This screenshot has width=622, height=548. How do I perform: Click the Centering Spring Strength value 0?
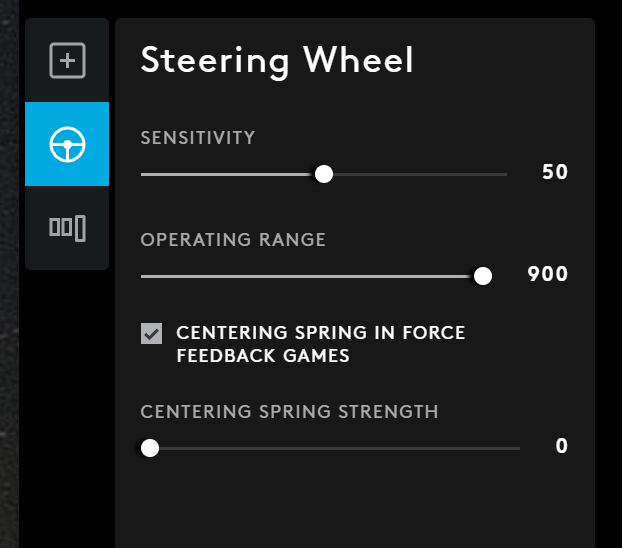point(561,446)
